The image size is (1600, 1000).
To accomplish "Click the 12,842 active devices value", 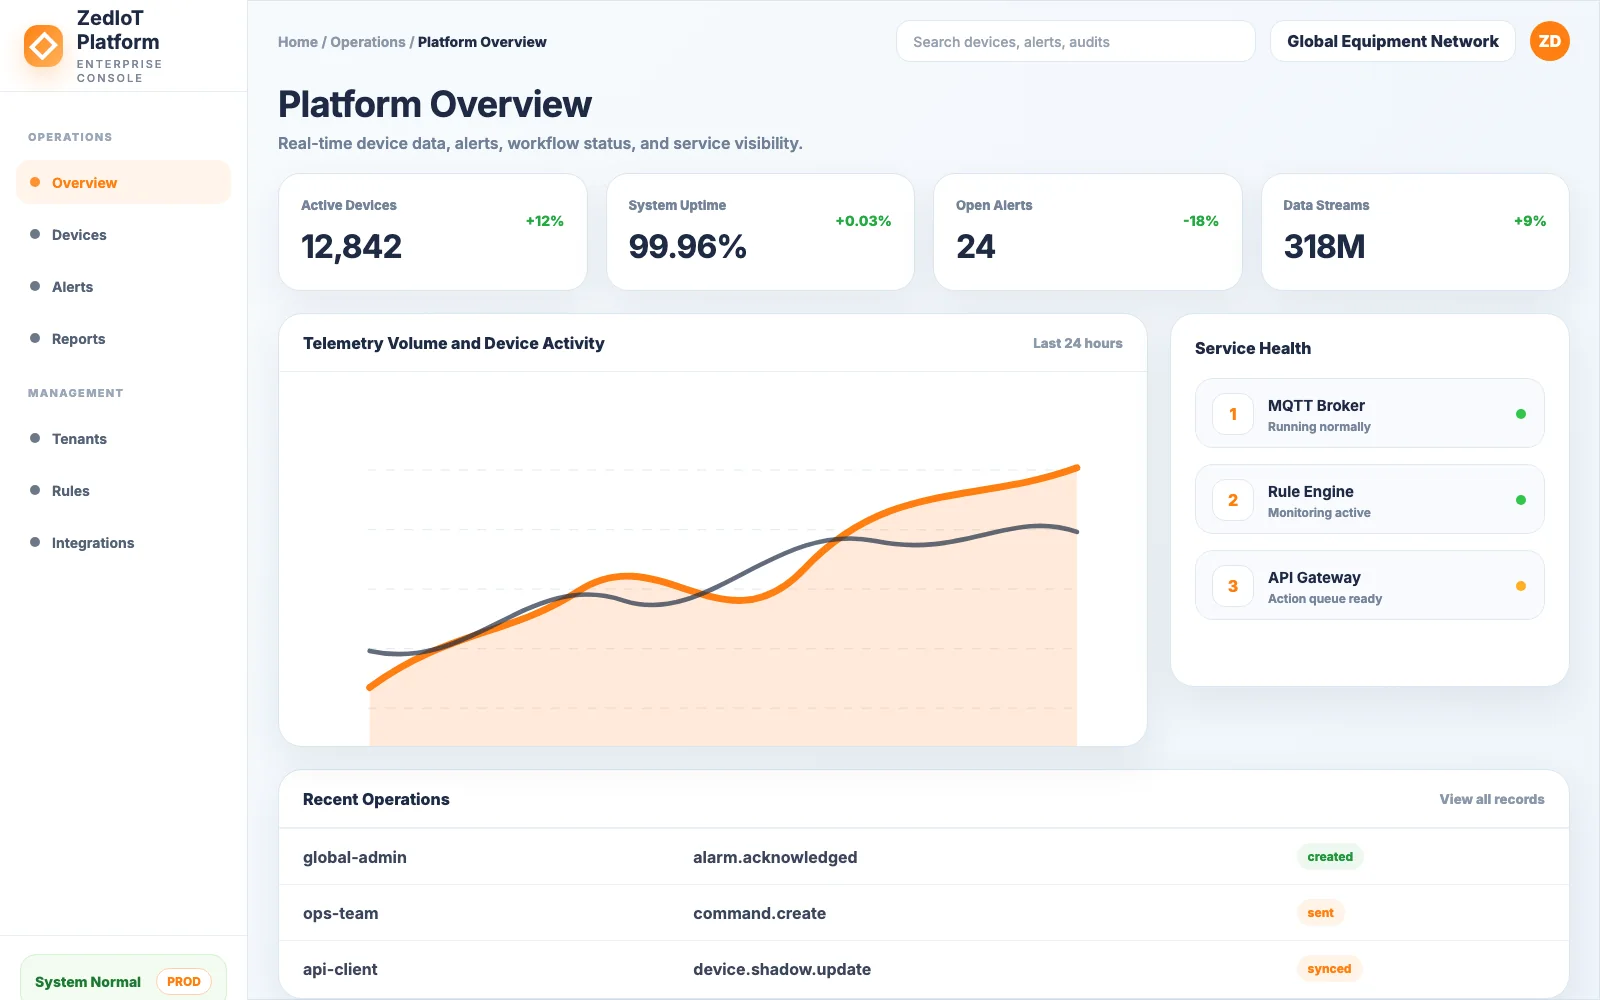I will coord(351,247).
